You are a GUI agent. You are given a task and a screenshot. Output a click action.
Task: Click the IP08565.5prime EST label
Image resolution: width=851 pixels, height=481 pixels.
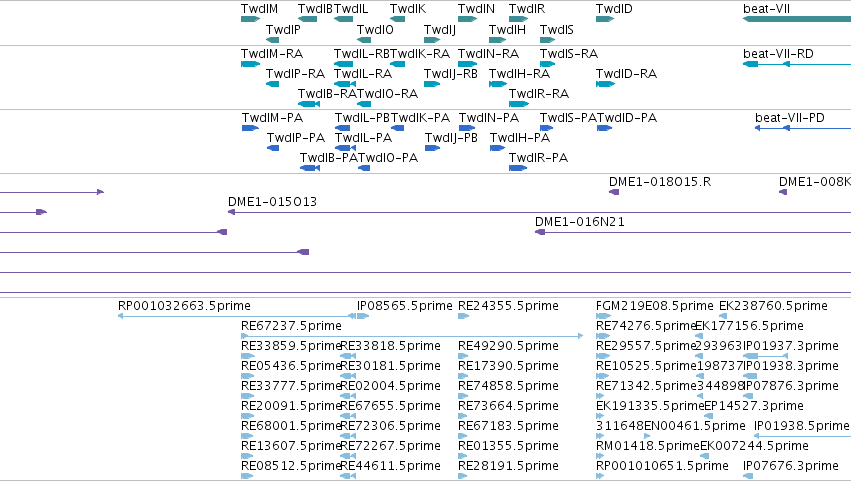coord(404,306)
